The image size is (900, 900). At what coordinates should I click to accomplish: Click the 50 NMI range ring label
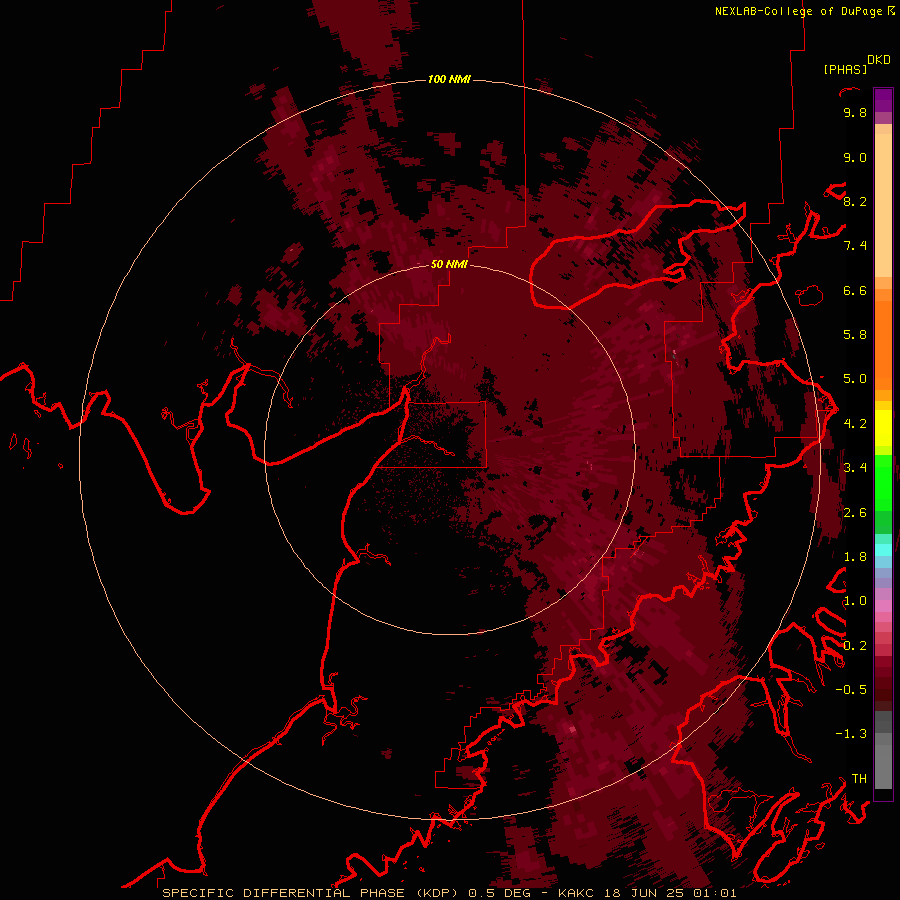(x=449, y=264)
